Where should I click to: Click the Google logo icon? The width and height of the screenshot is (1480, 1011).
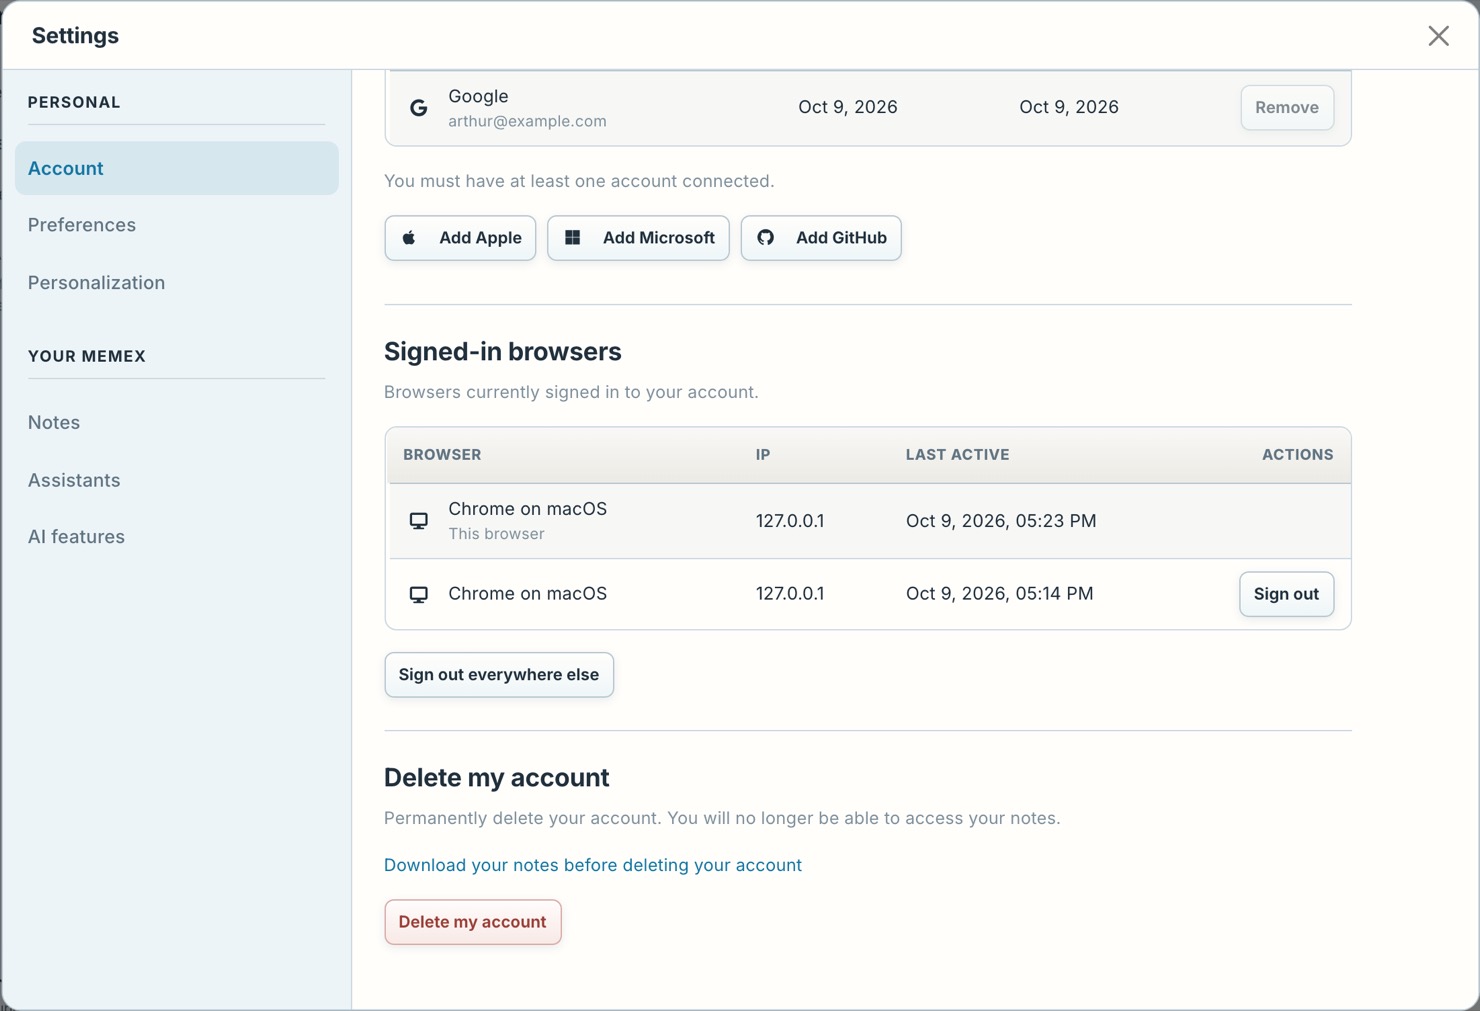pyautogui.click(x=419, y=108)
